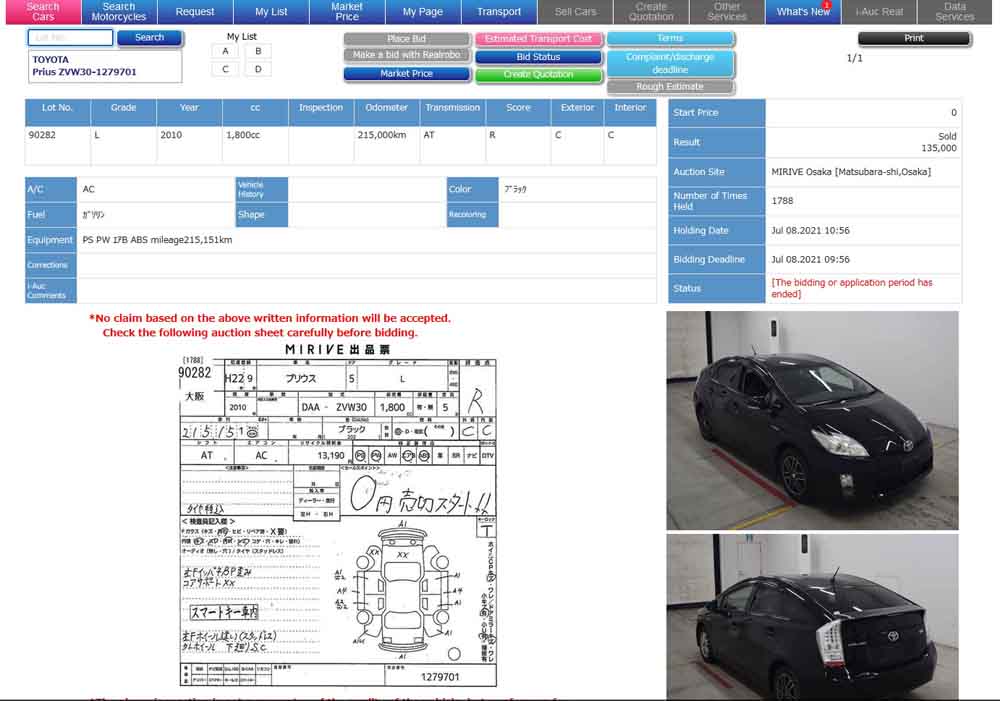Add to My List B
This screenshot has width=1000, height=701.
(258, 51)
